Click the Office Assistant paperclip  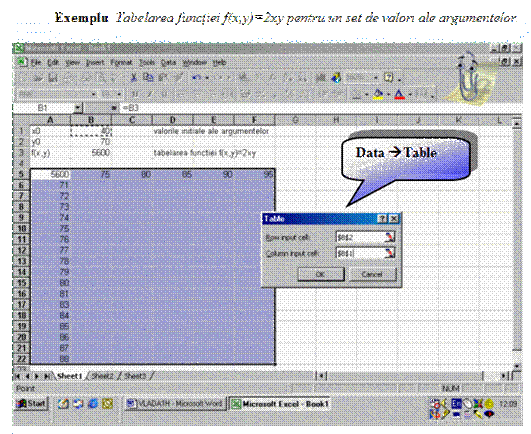point(467,77)
